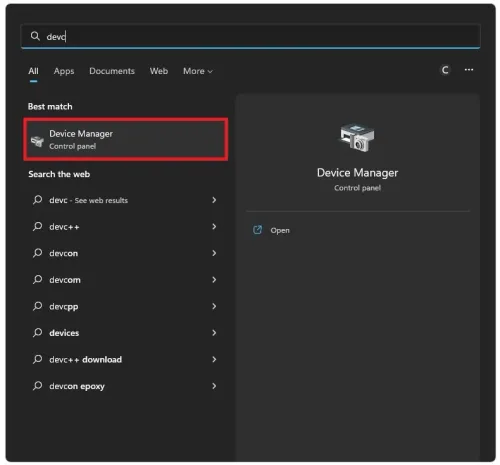Click the search icon beside 'devcom'
This screenshot has height=465, width=500.
coord(37,279)
